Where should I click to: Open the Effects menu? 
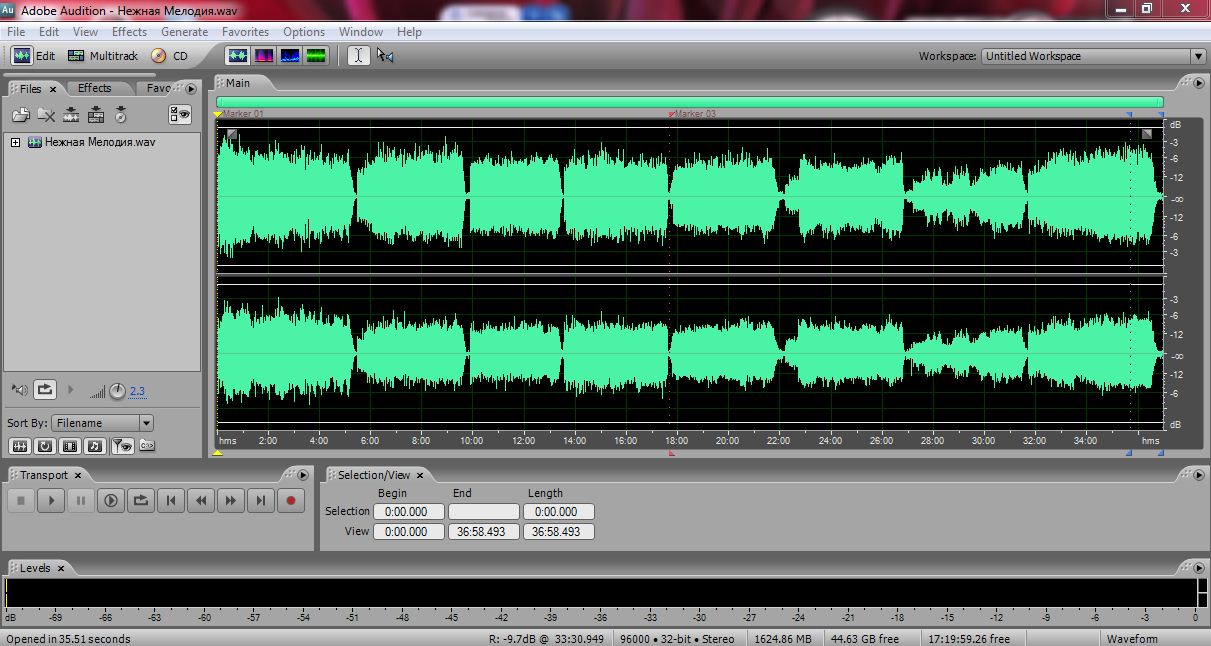click(129, 32)
